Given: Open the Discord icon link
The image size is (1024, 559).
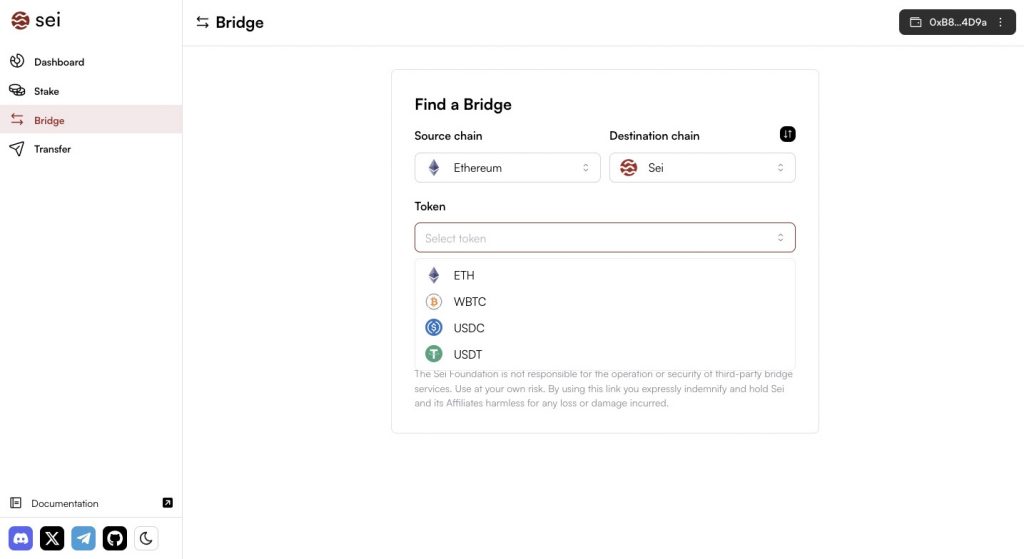Looking at the screenshot, I should (21, 539).
